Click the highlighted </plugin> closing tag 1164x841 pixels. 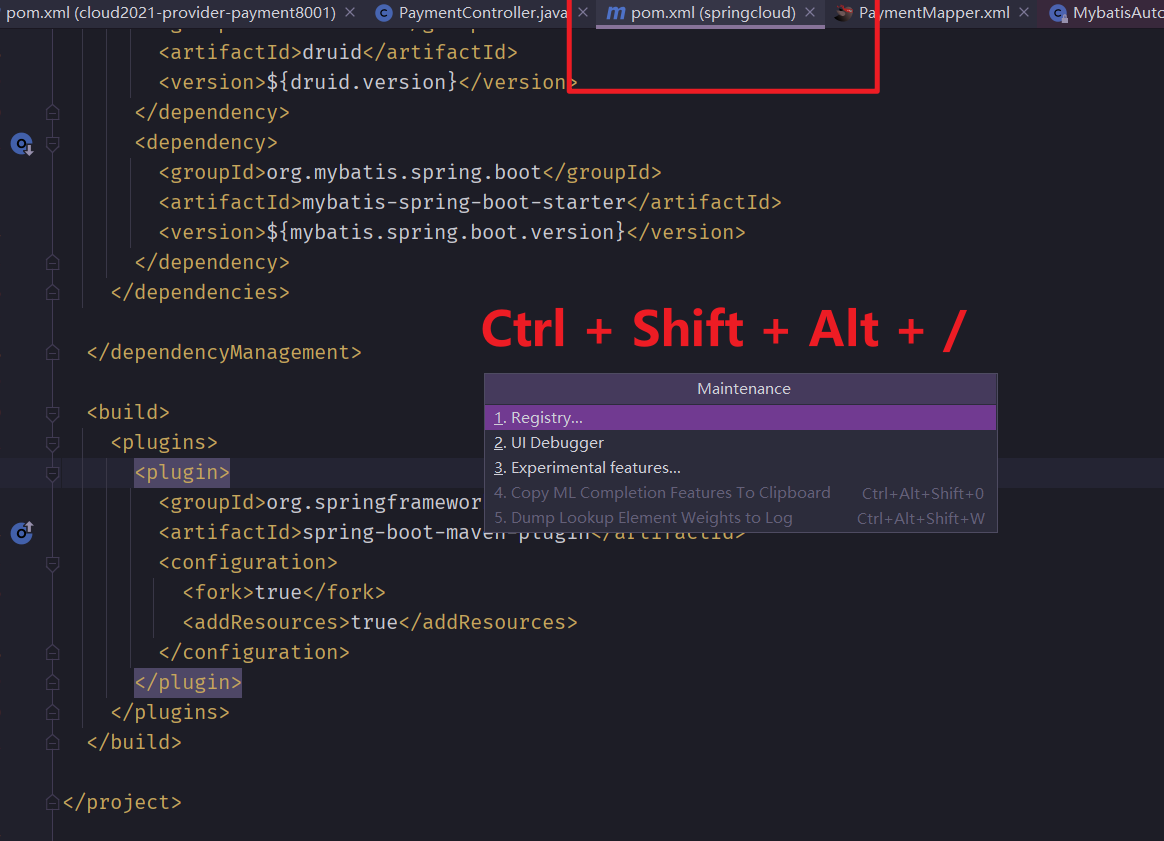click(x=188, y=682)
